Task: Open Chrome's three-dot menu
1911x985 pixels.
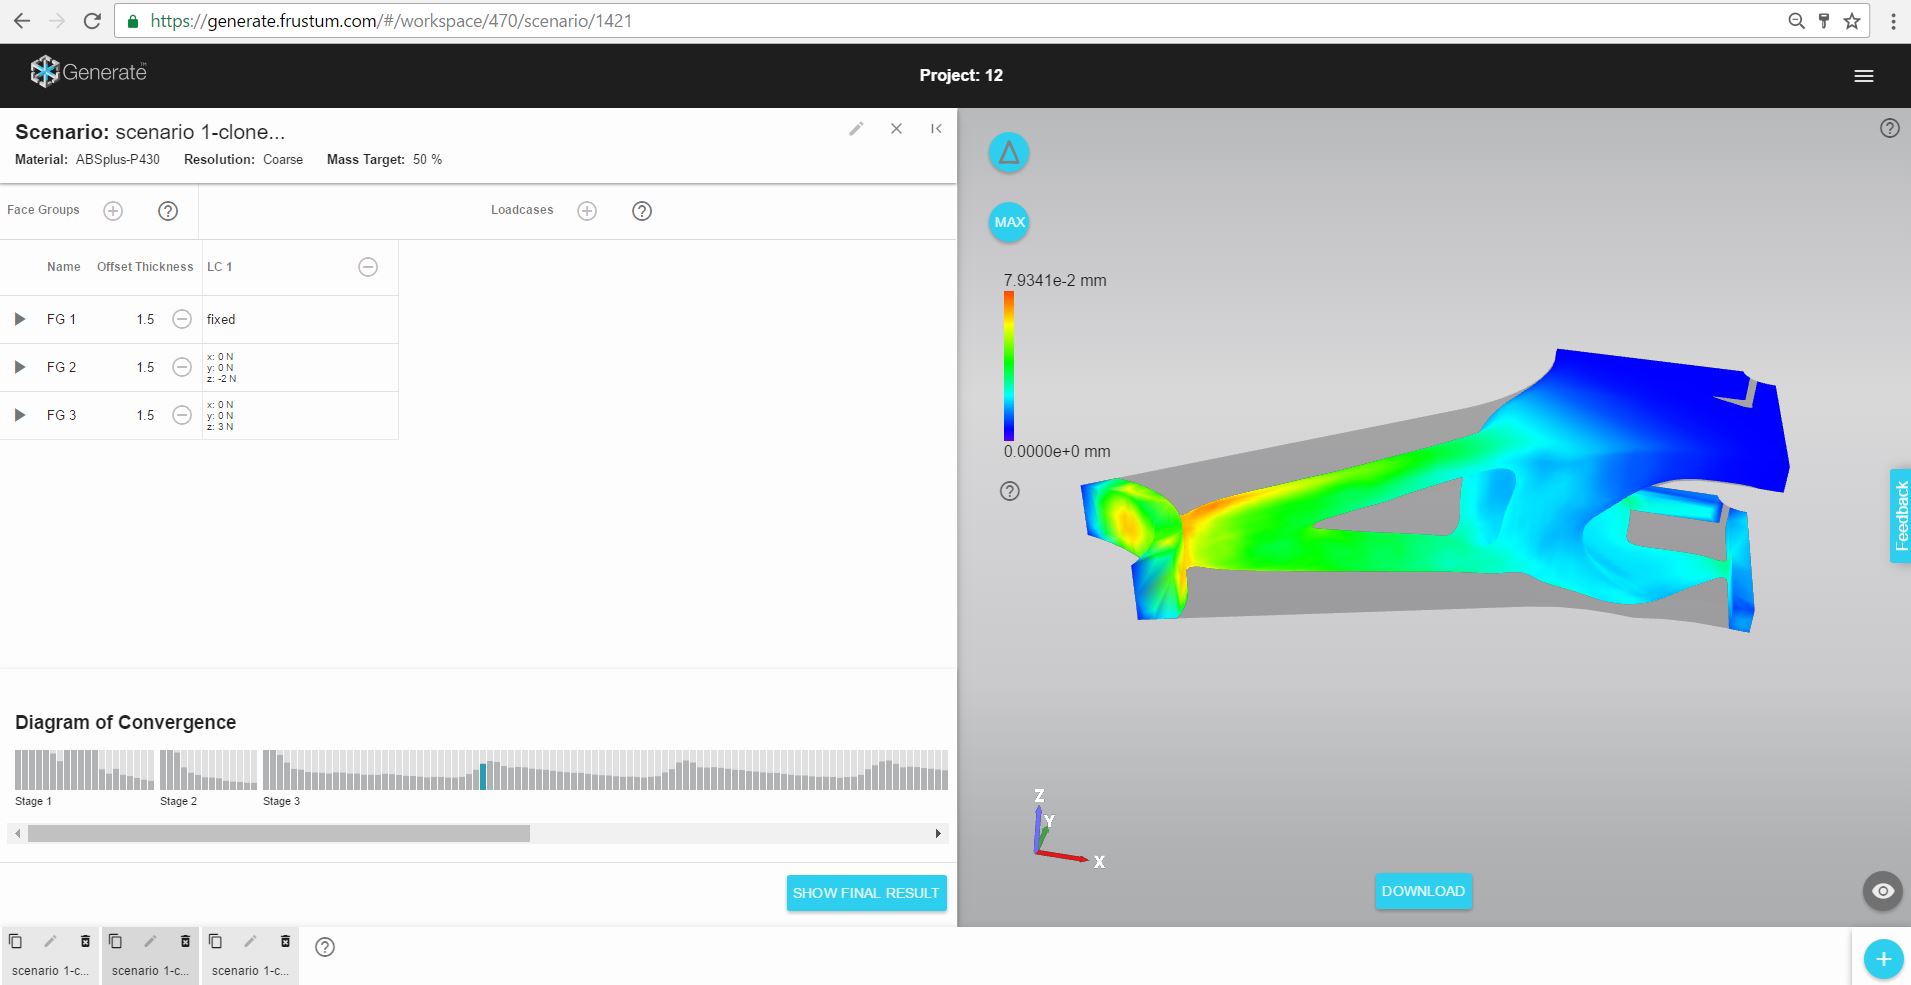Action: tap(1893, 21)
